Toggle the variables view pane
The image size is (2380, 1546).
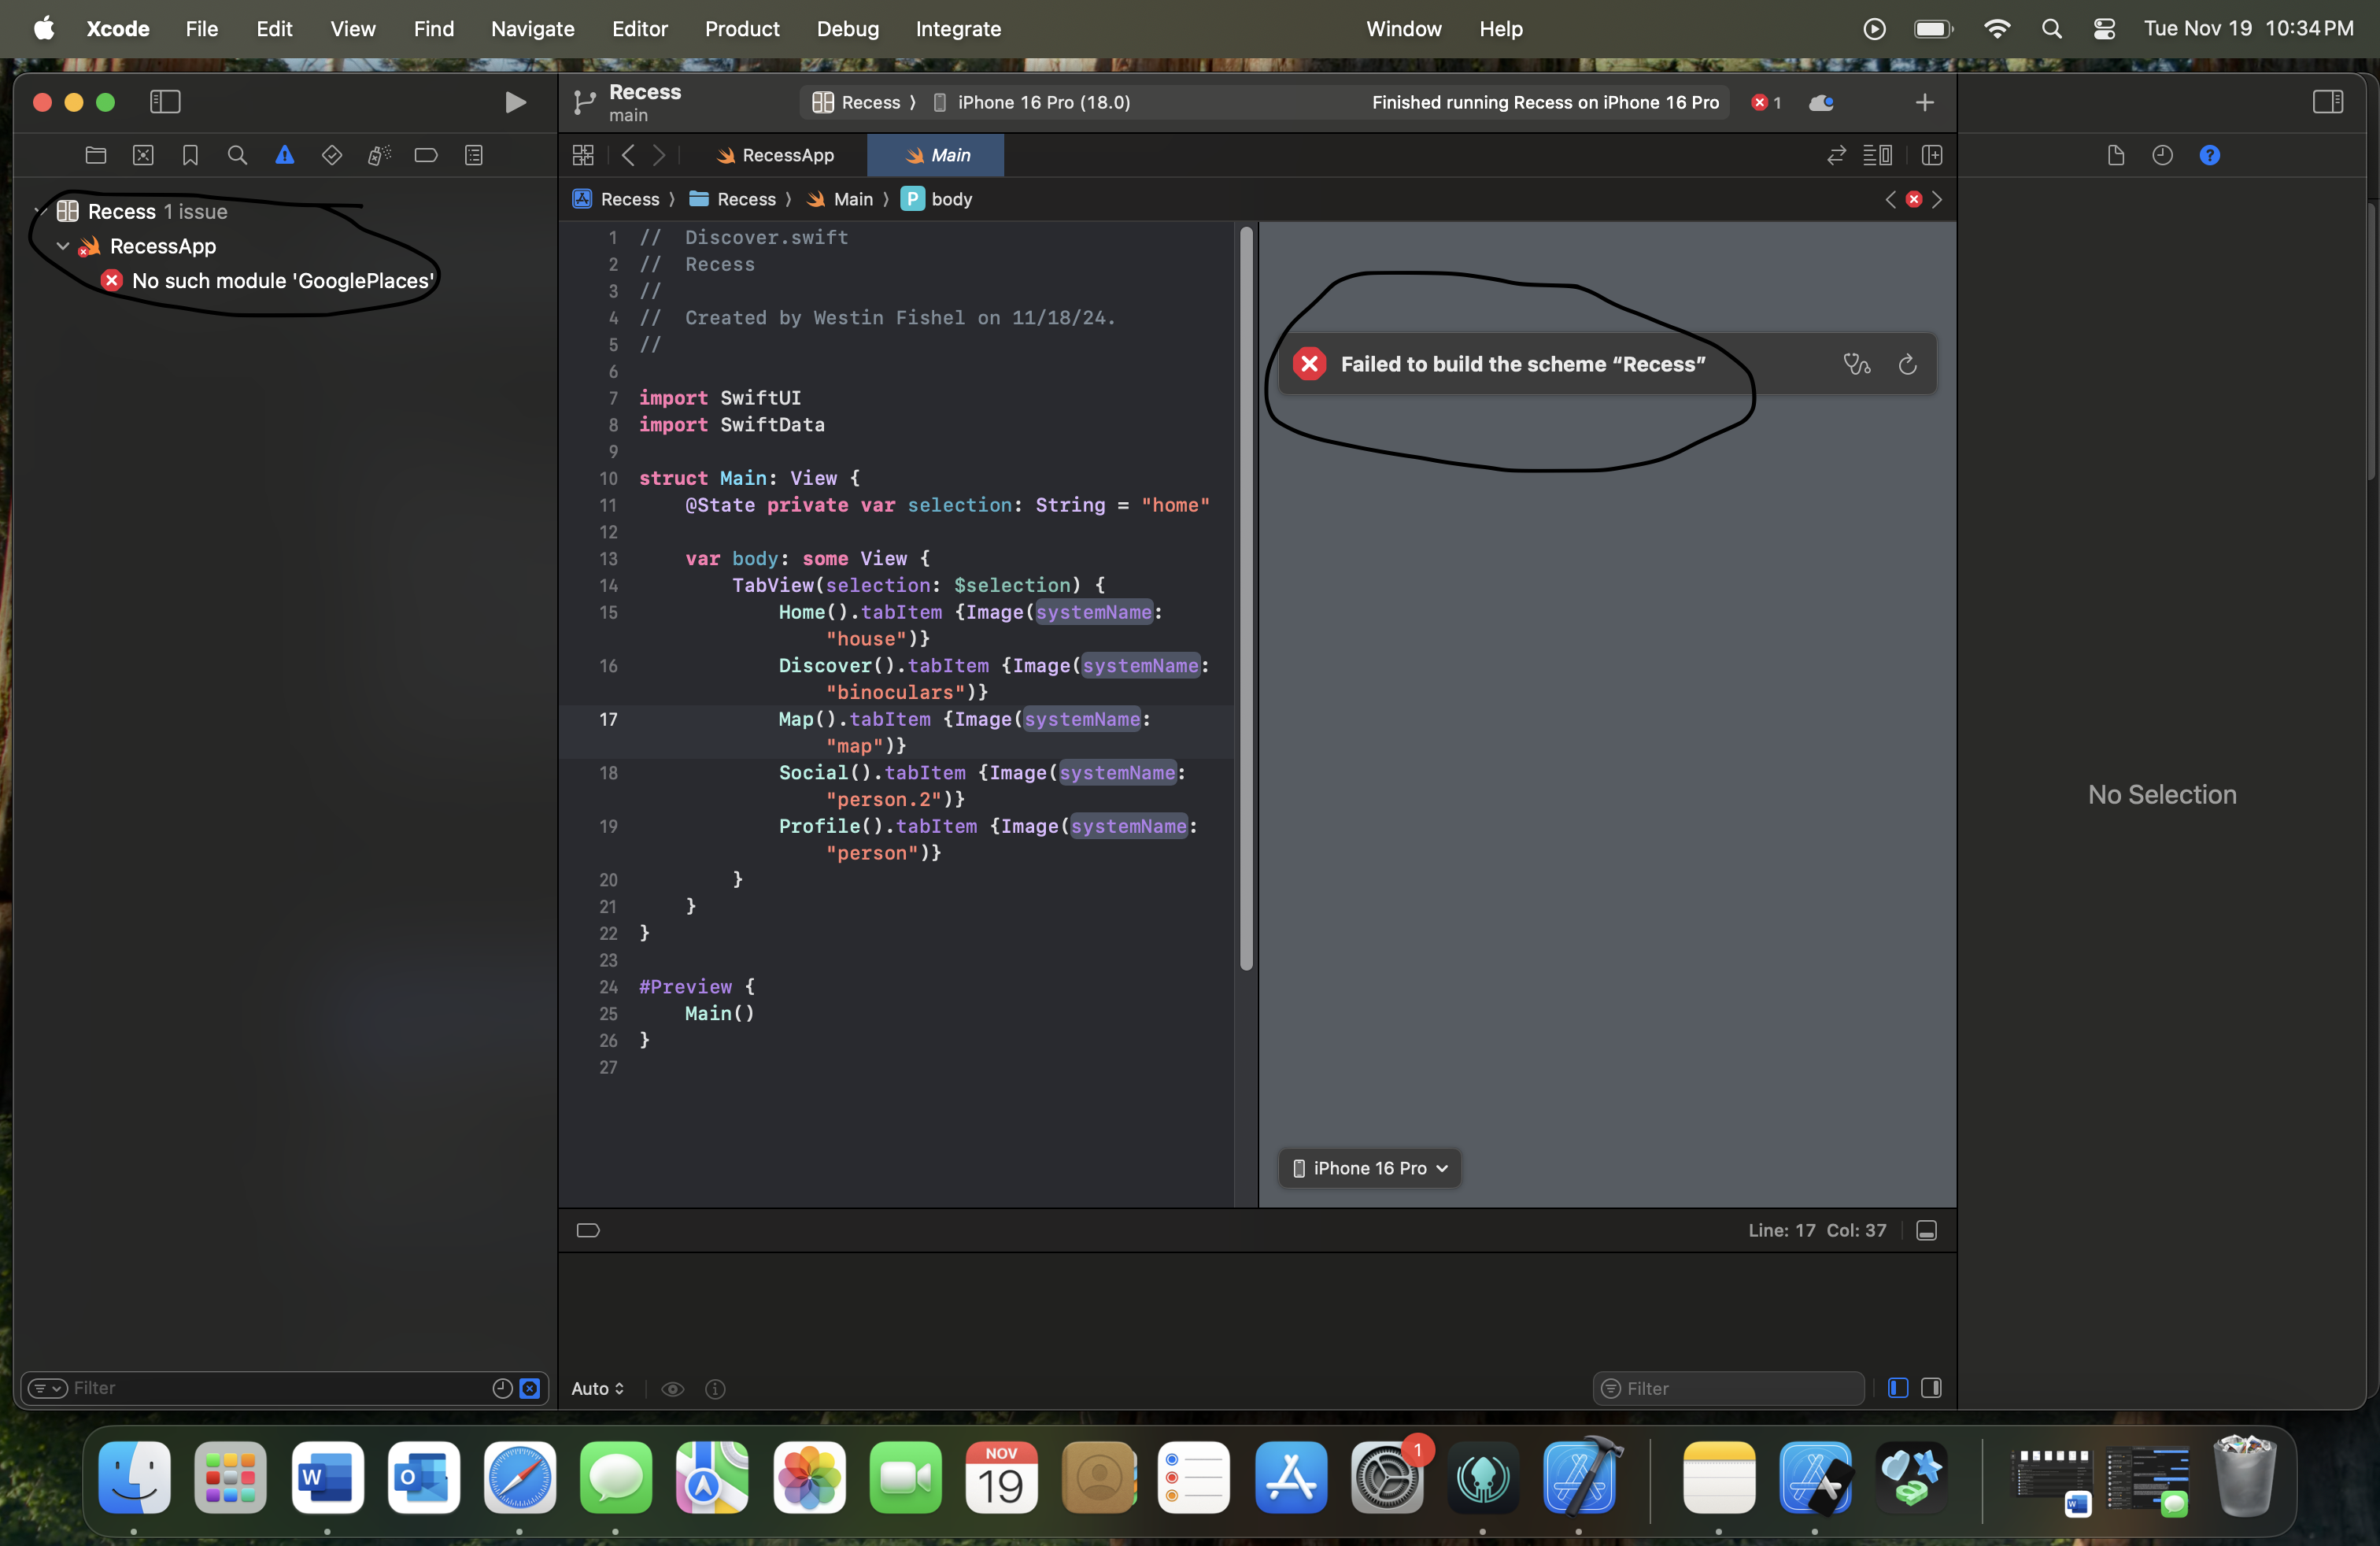coord(1898,1388)
